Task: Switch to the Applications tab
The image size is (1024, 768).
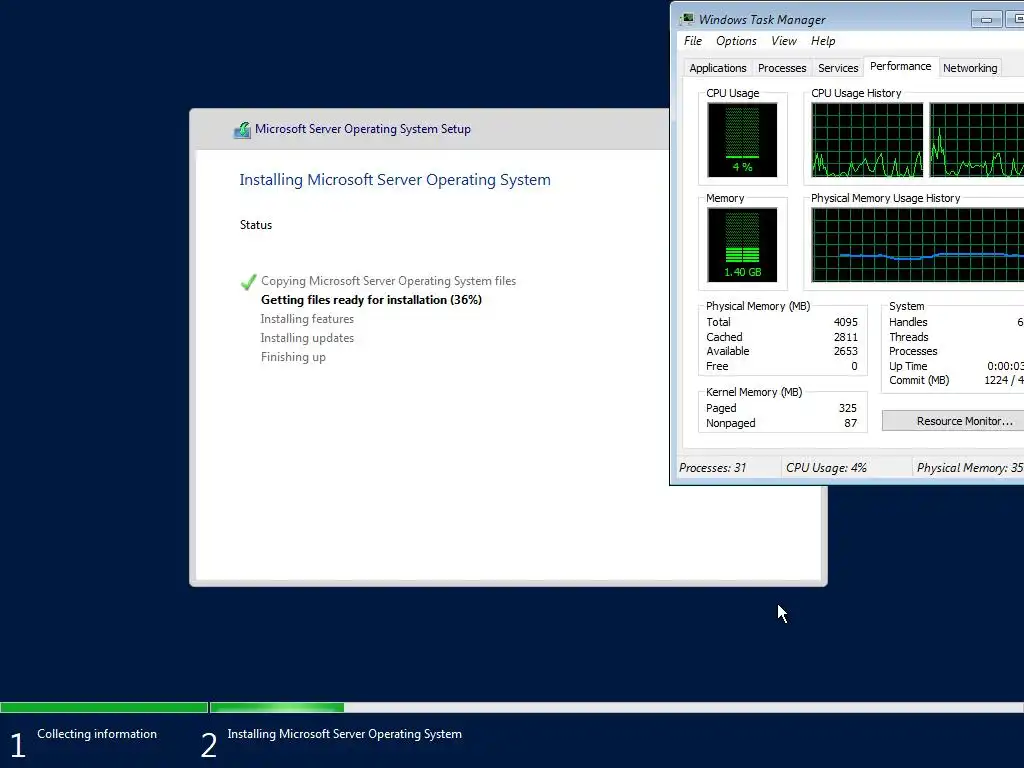Action: coord(718,68)
